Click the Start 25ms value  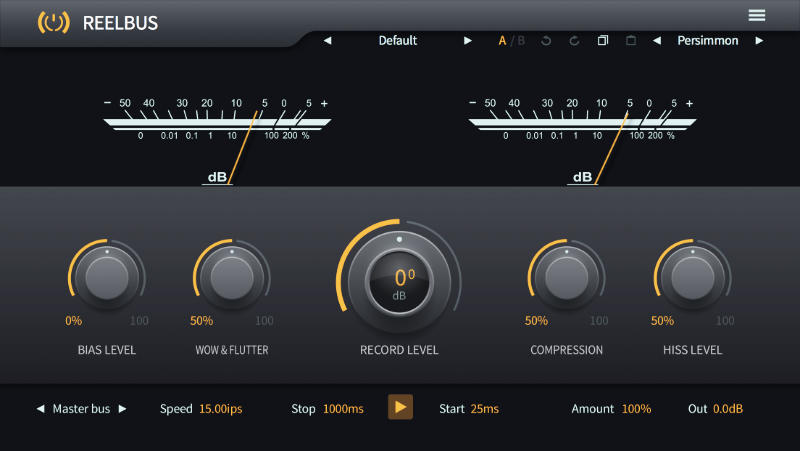click(x=485, y=409)
